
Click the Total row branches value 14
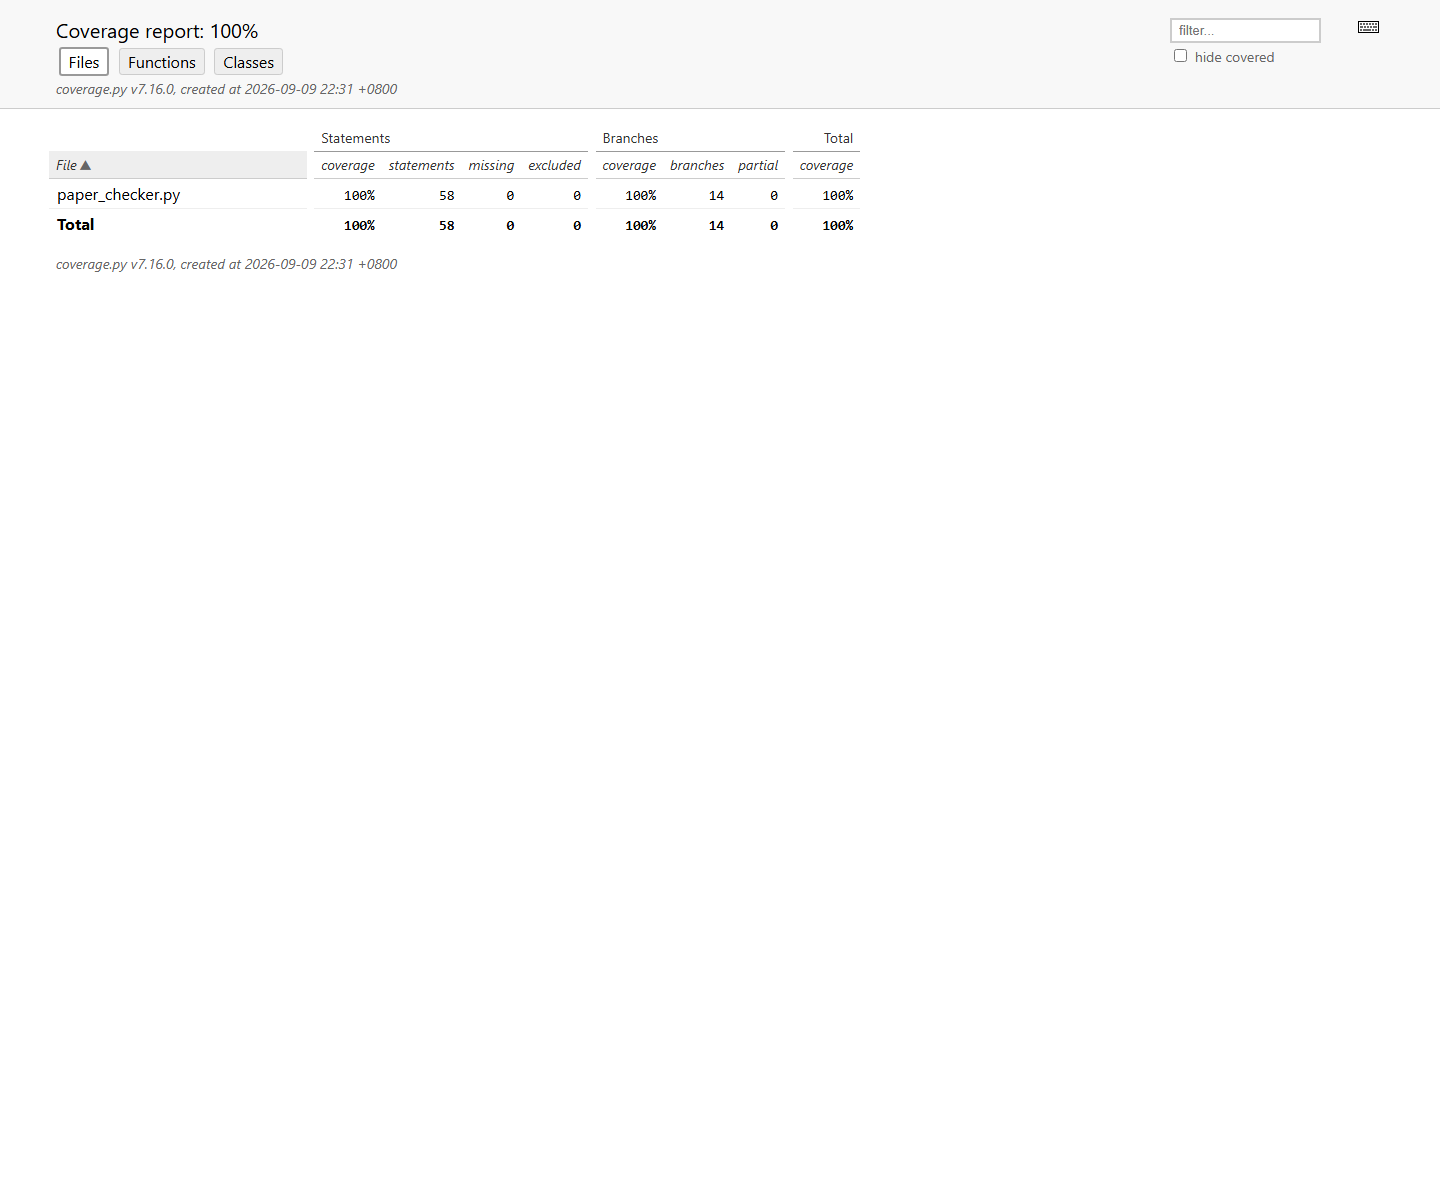(x=716, y=225)
